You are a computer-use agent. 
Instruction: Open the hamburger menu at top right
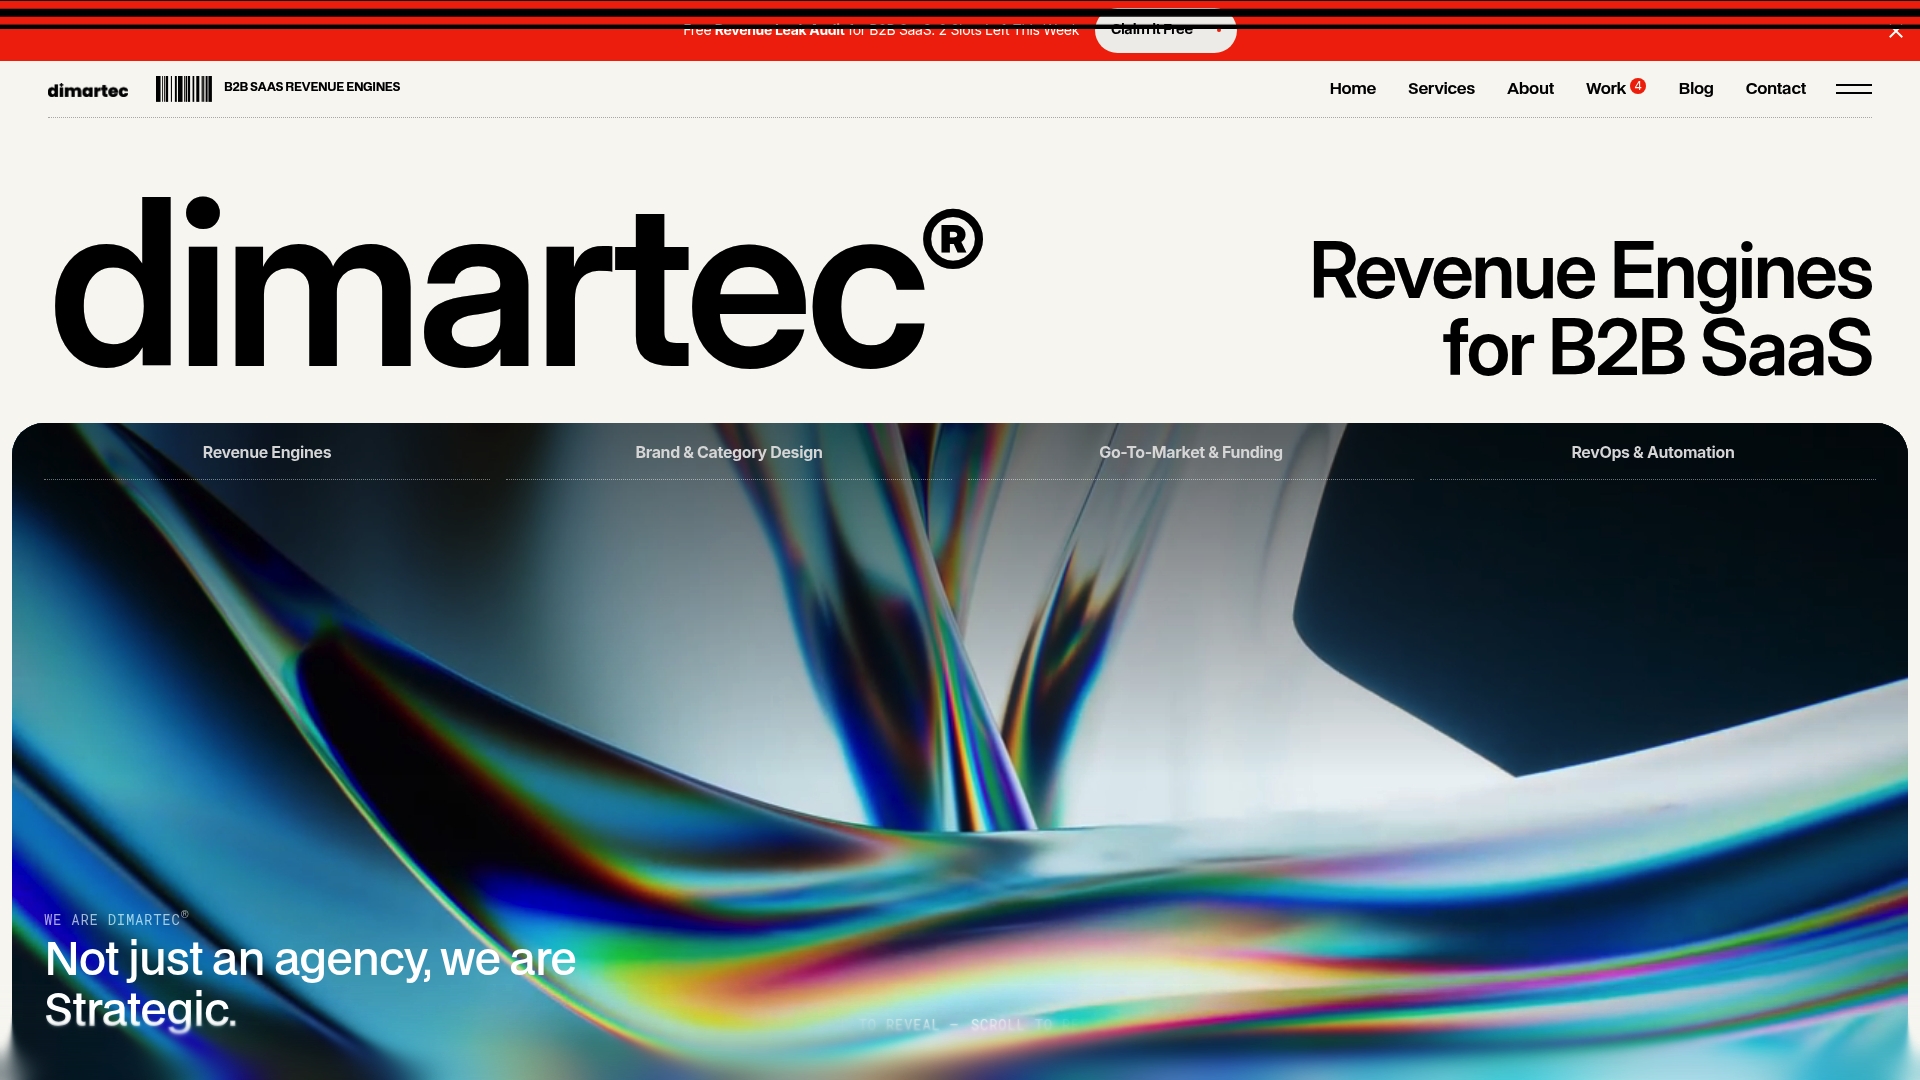tap(1853, 90)
